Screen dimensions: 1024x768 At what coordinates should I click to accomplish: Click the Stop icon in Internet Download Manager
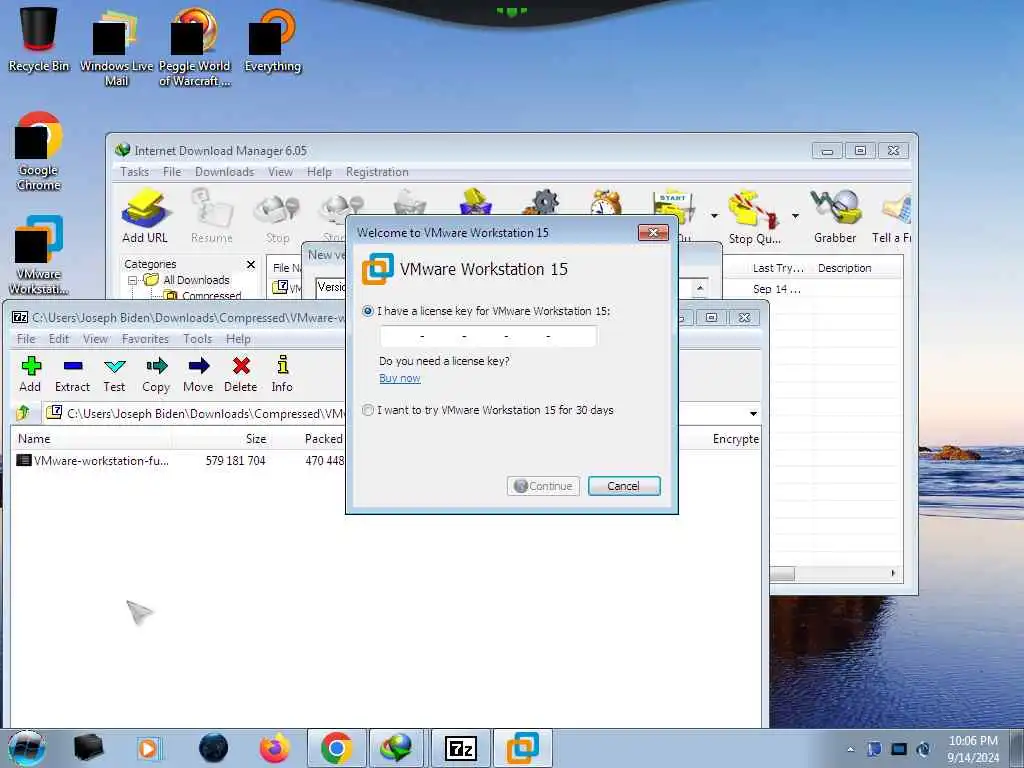point(278,216)
